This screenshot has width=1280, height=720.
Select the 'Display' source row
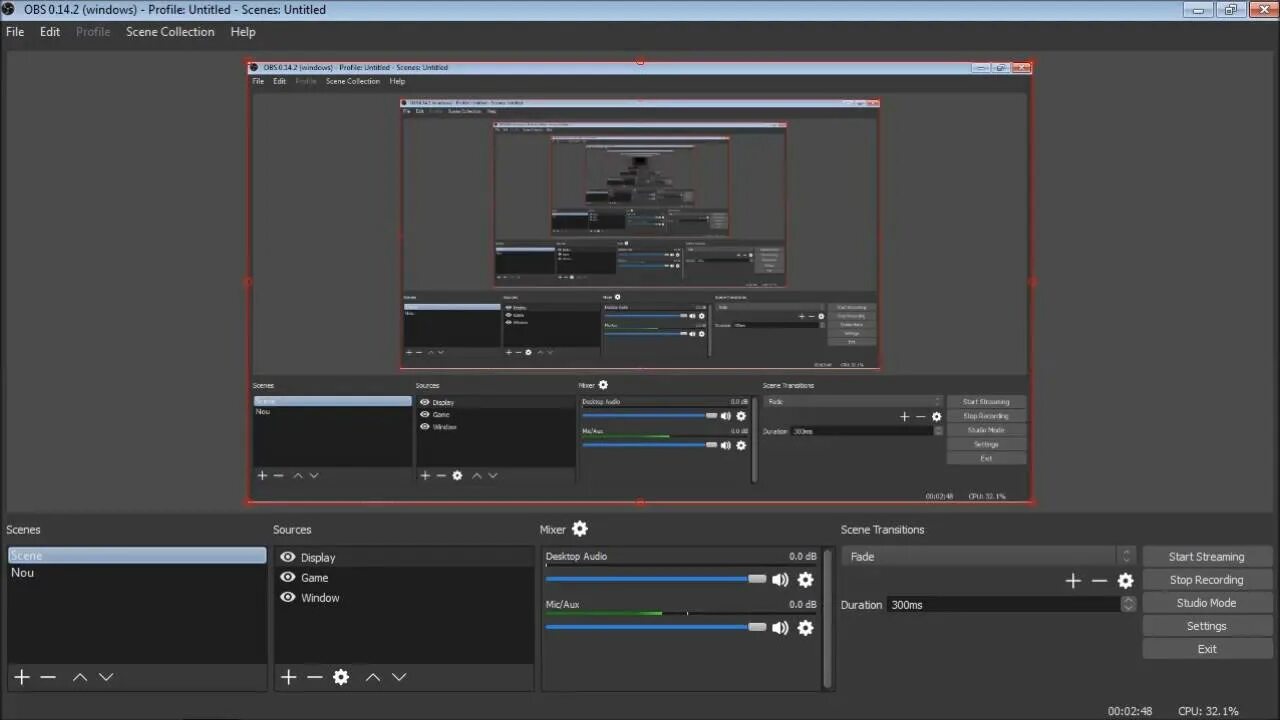click(x=404, y=557)
